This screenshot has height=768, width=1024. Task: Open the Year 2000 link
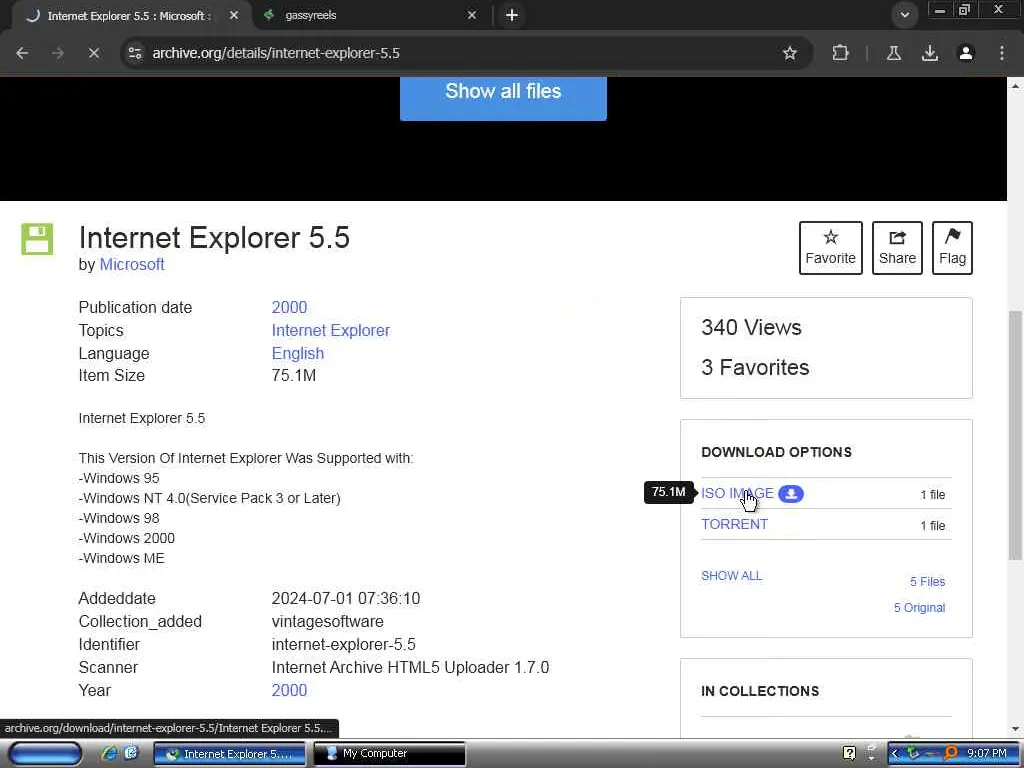289,690
